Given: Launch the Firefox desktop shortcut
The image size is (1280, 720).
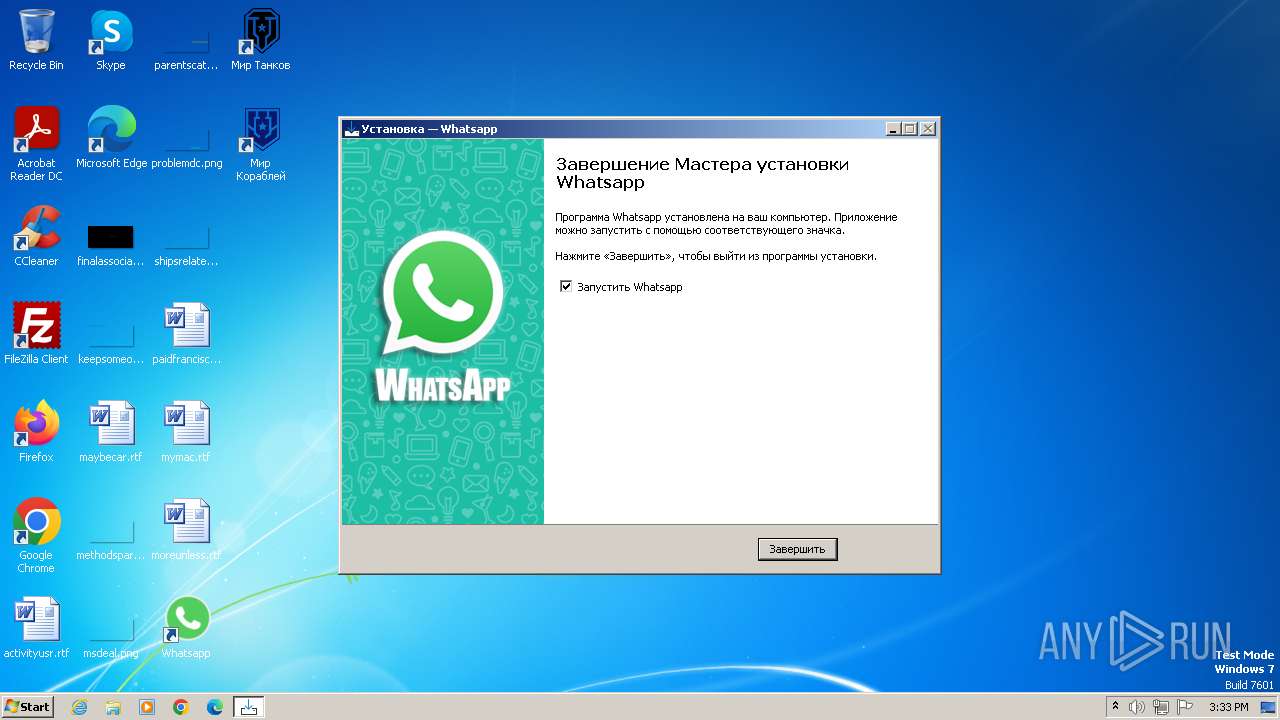Looking at the screenshot, I should pyautogui.click(x=36, y=432).
